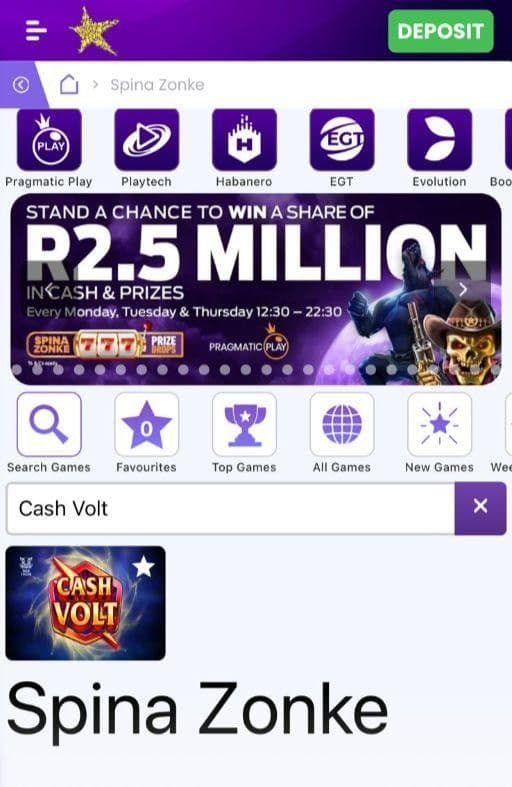Image resolution: width=512 pixels, height=787 pixels.
Task: Tap the gold star logo
Action: 94,31
